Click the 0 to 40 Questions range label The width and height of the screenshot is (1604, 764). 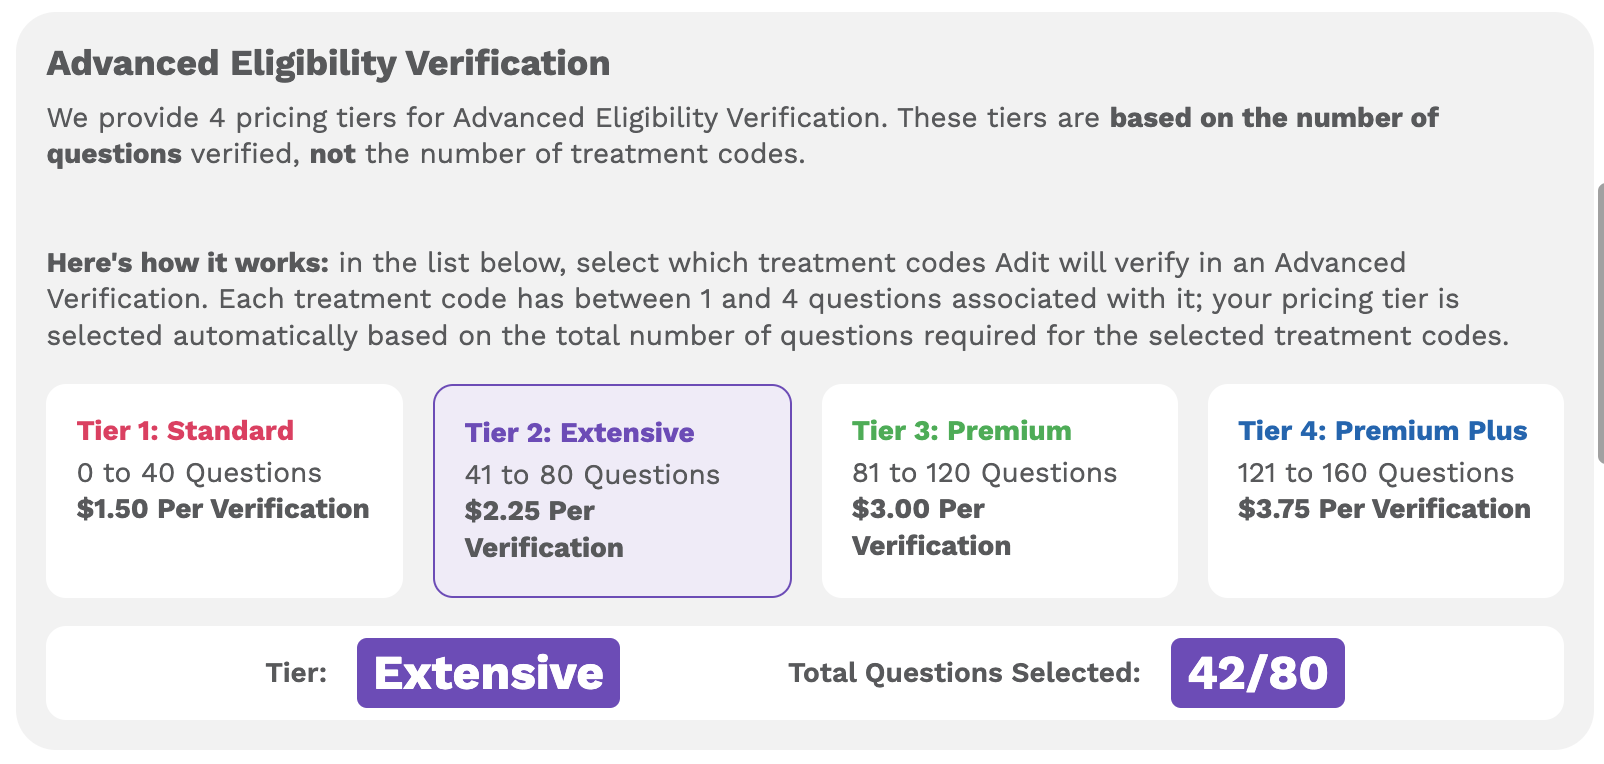[199, 472]
